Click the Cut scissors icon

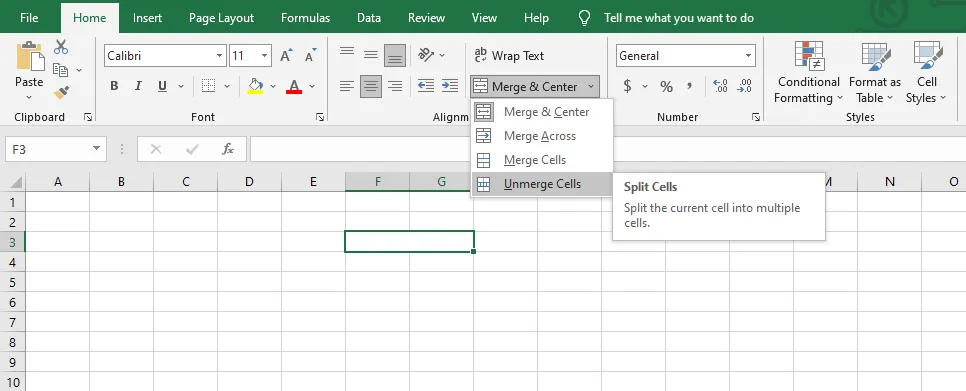[x=61, y=47]
